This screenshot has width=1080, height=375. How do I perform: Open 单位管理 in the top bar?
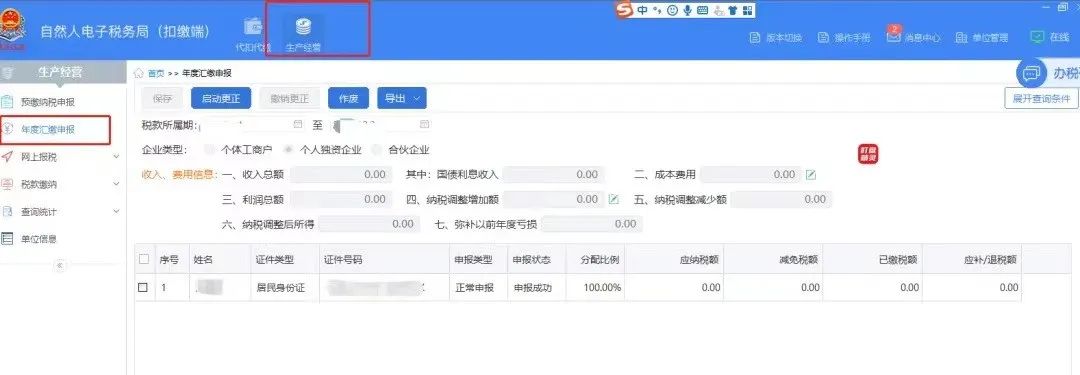point(982,38)
